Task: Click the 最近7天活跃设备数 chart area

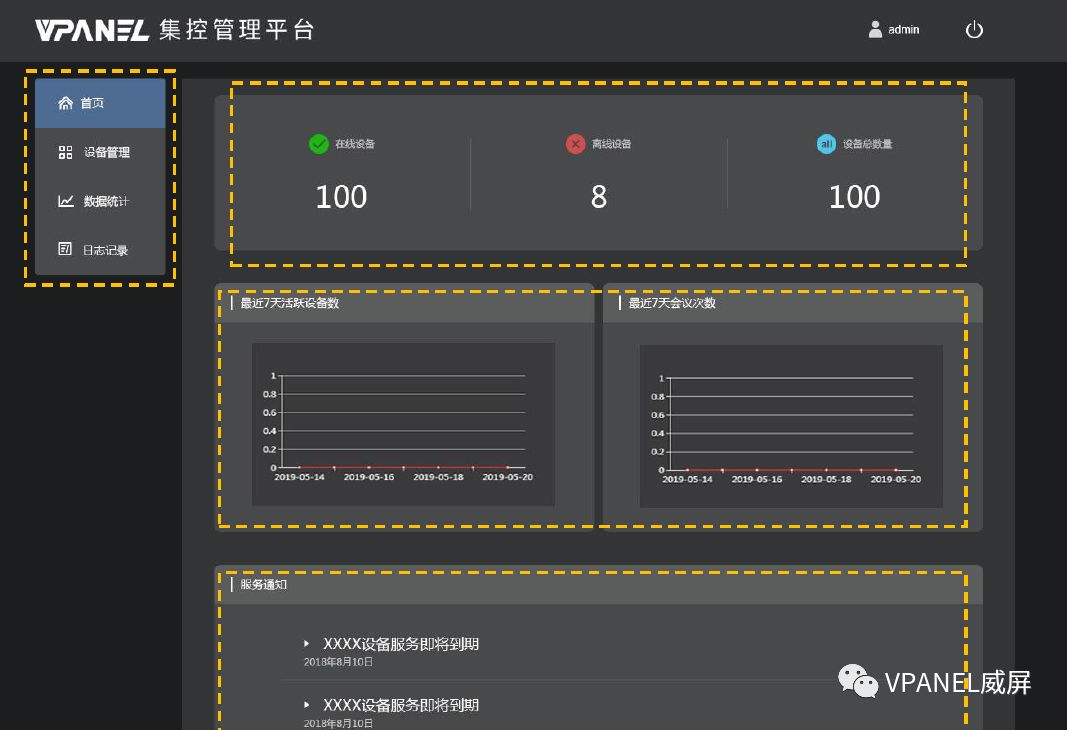Action: tap(403, 423)
